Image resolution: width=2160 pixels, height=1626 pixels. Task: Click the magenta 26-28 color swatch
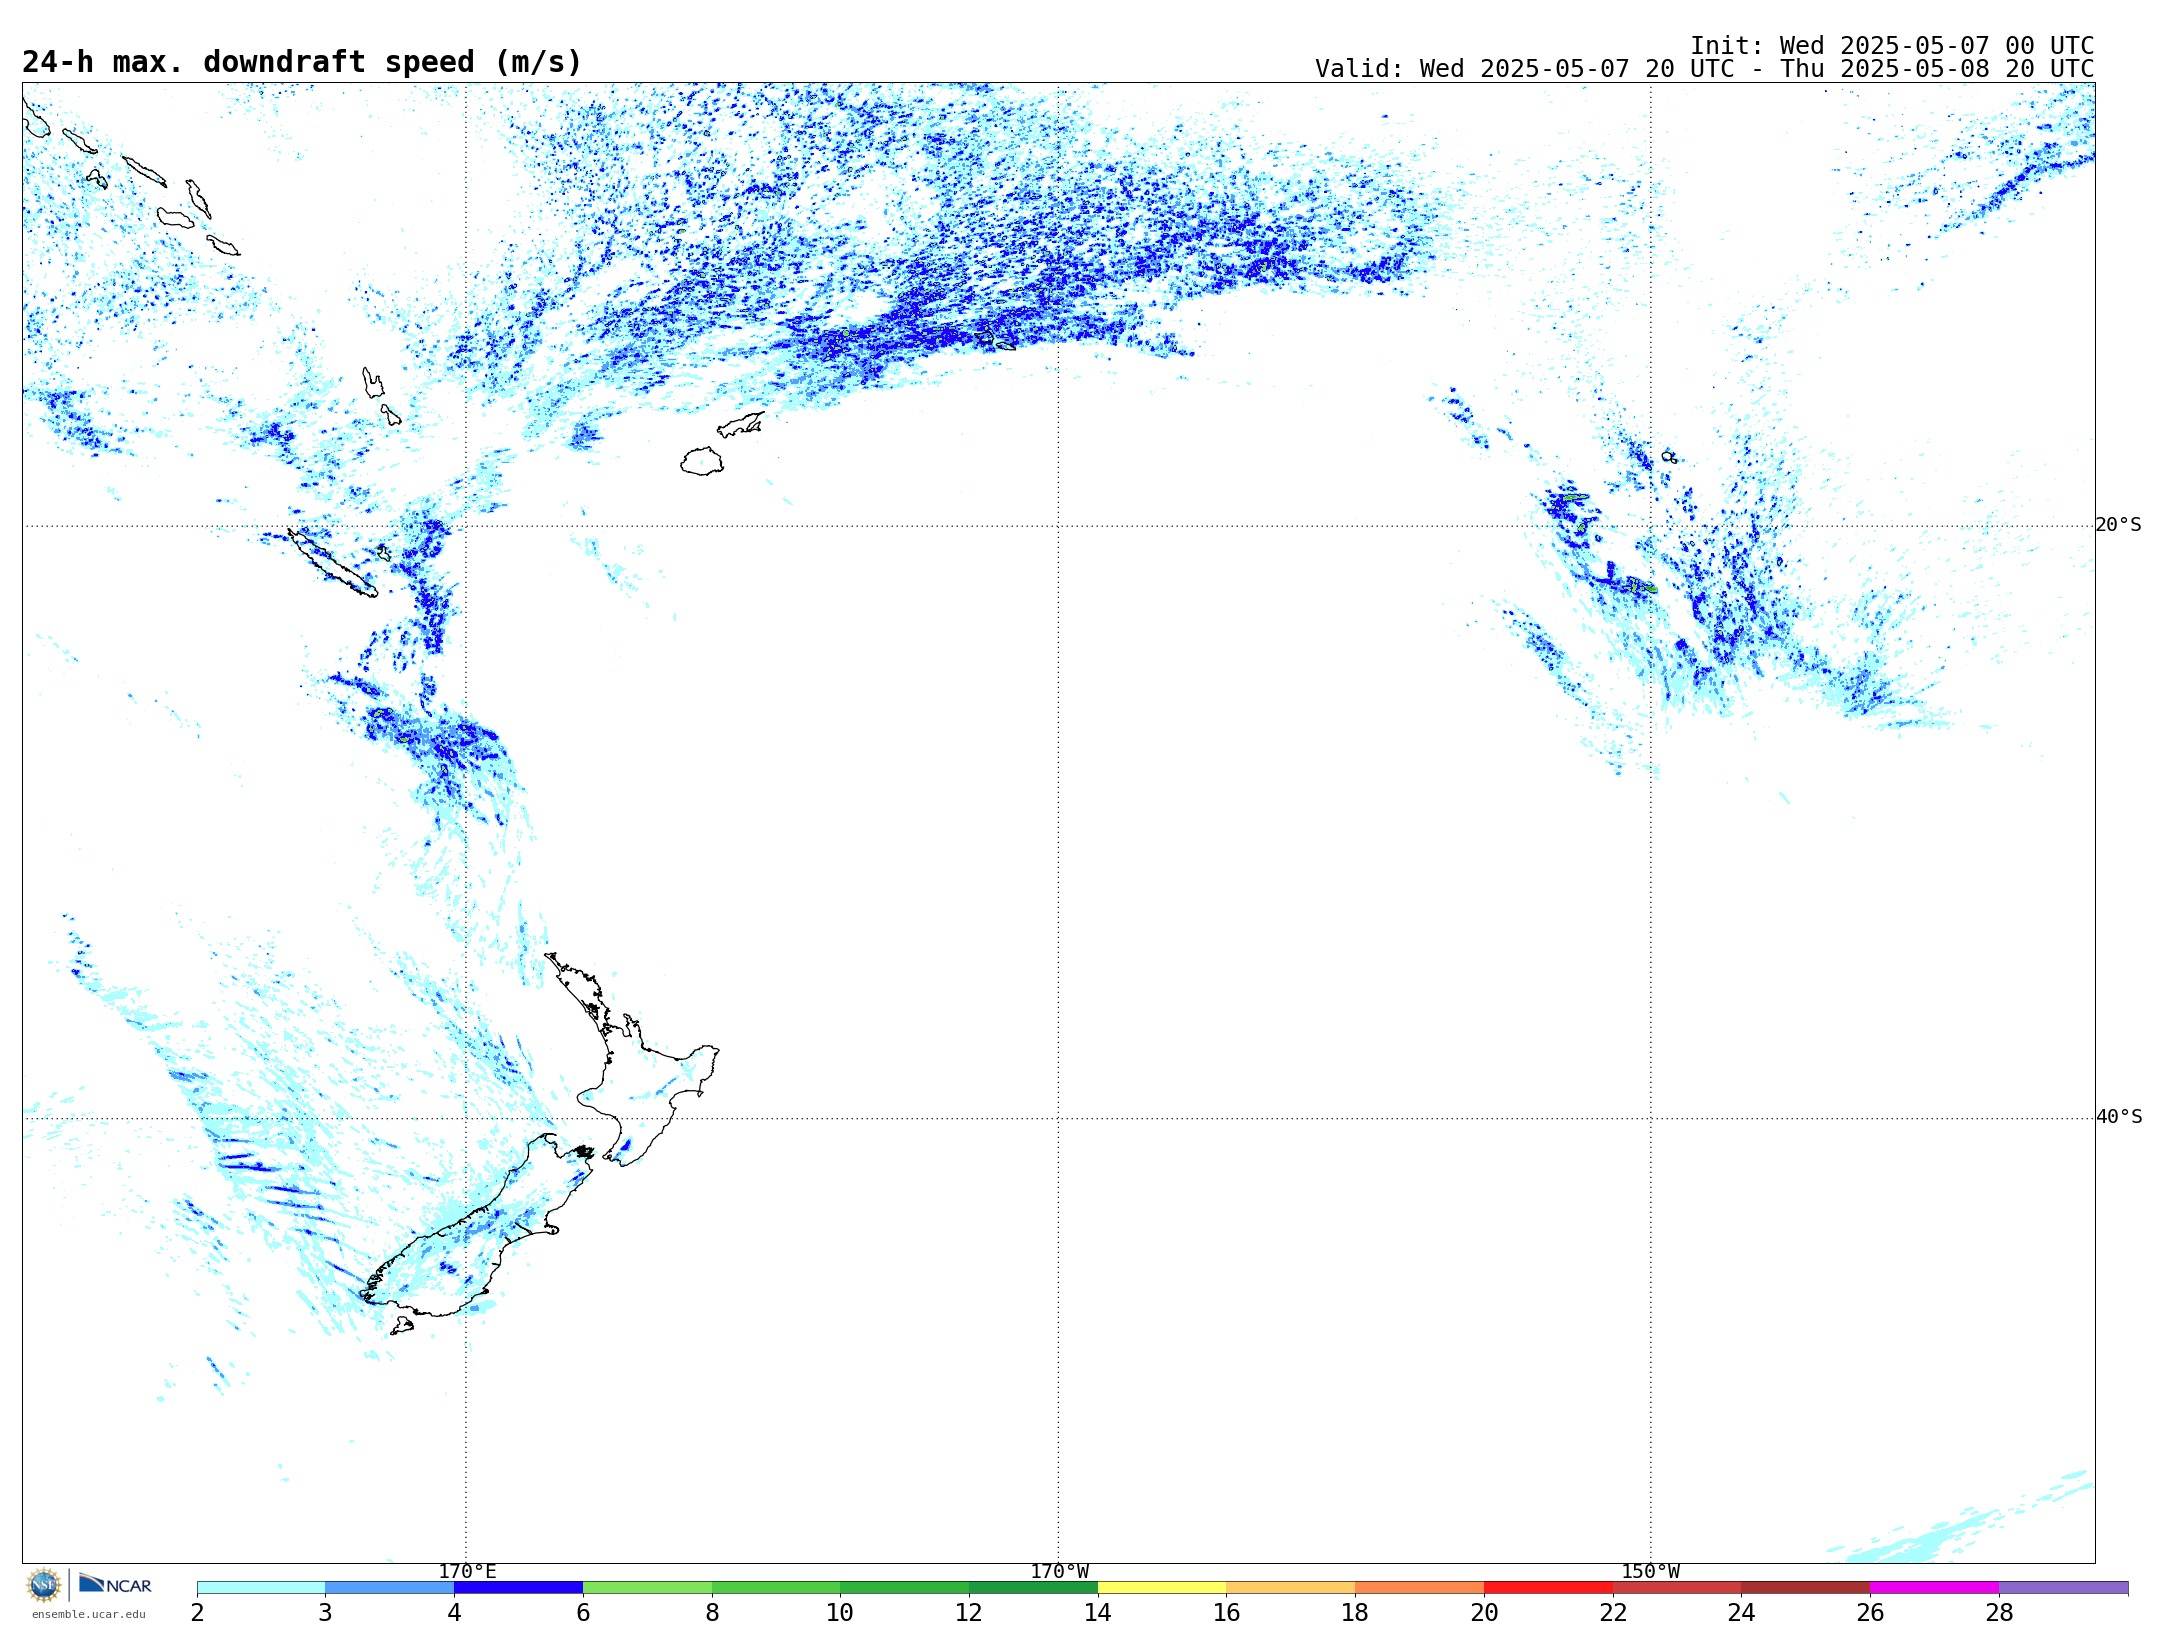point(1934,1588)
